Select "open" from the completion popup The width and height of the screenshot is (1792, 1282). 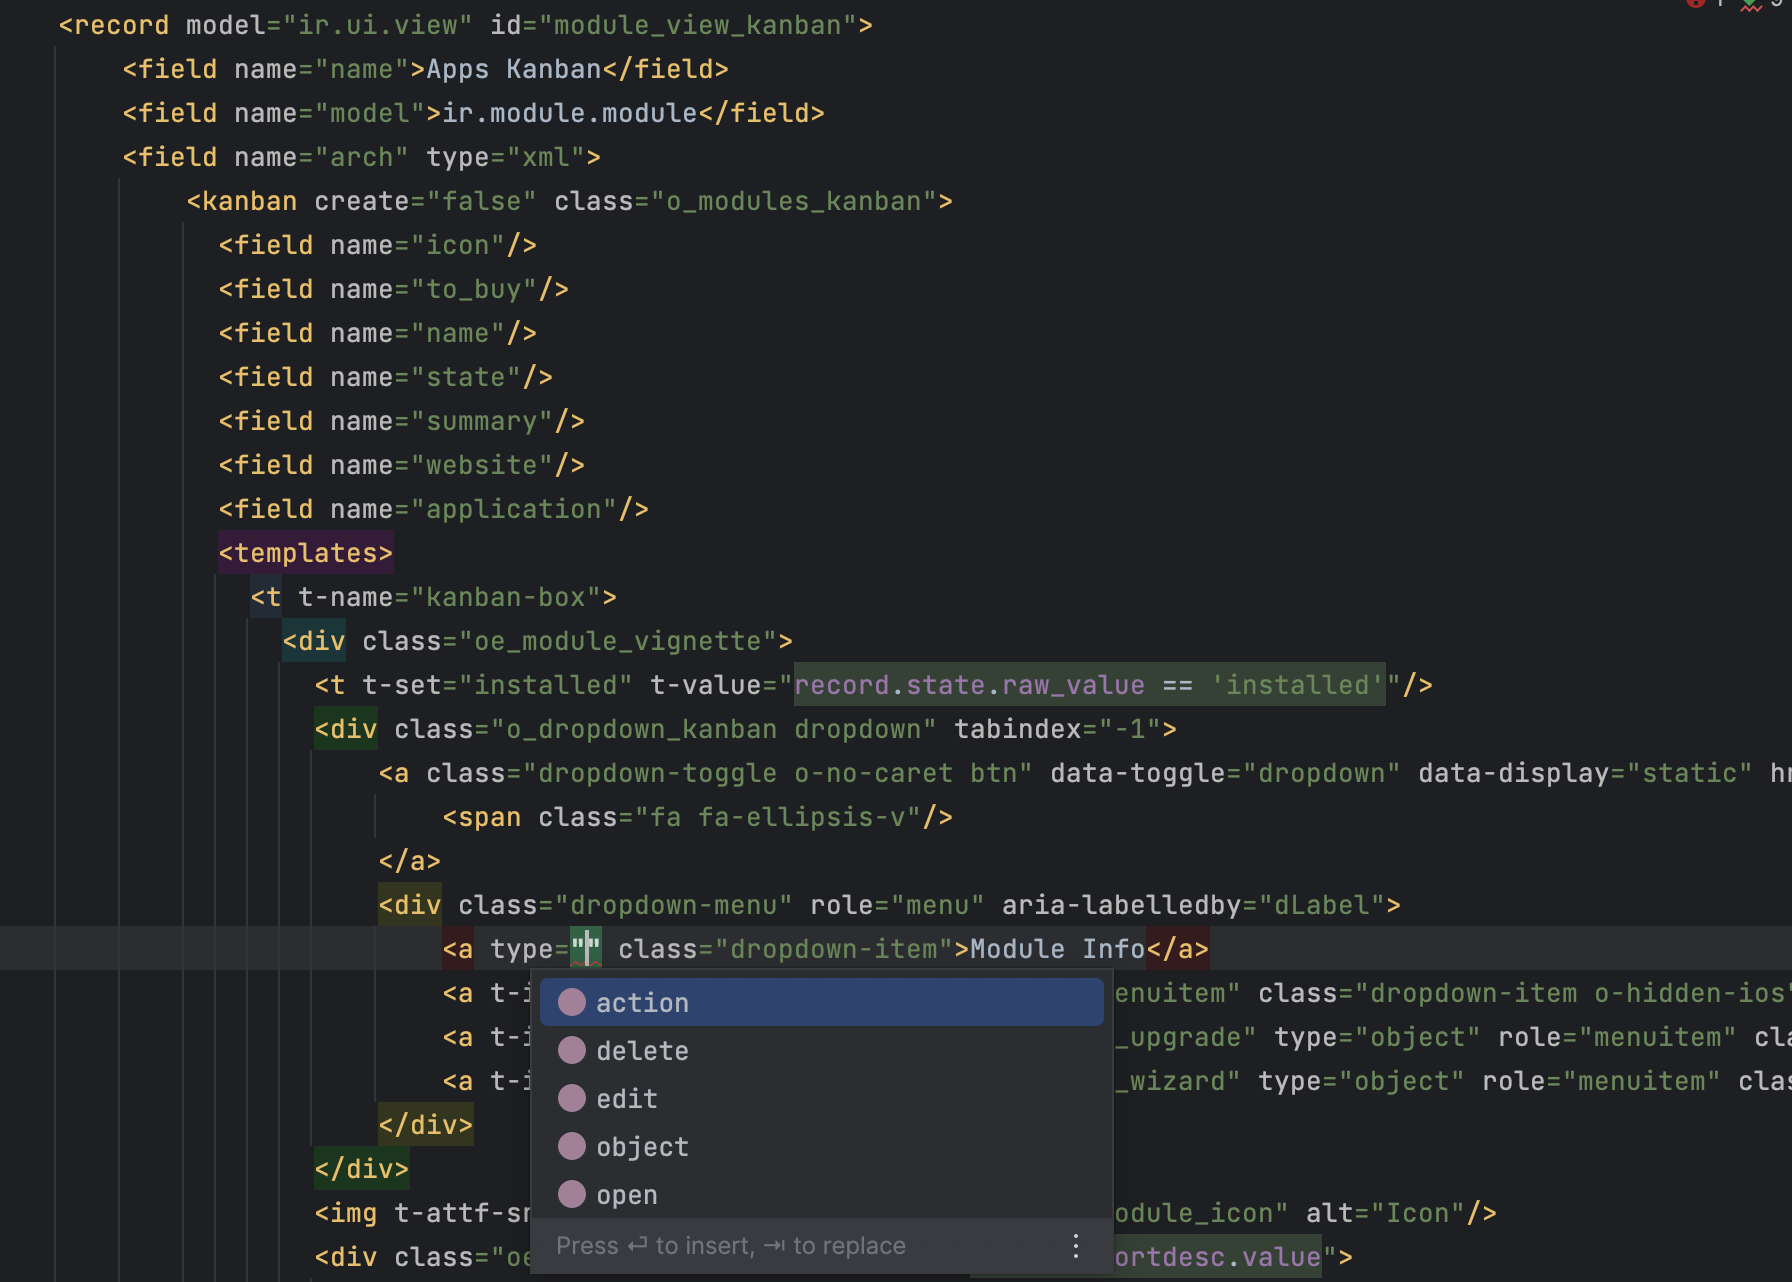point(626,1194)
